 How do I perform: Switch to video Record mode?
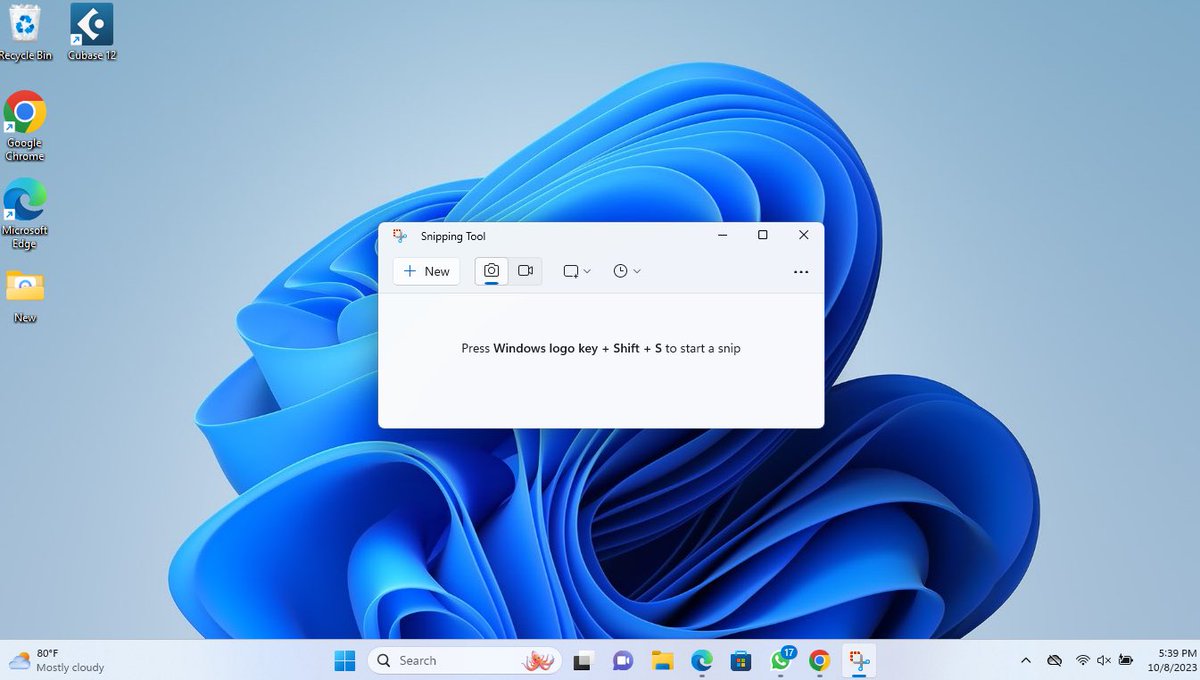click(x=525, y=271)
